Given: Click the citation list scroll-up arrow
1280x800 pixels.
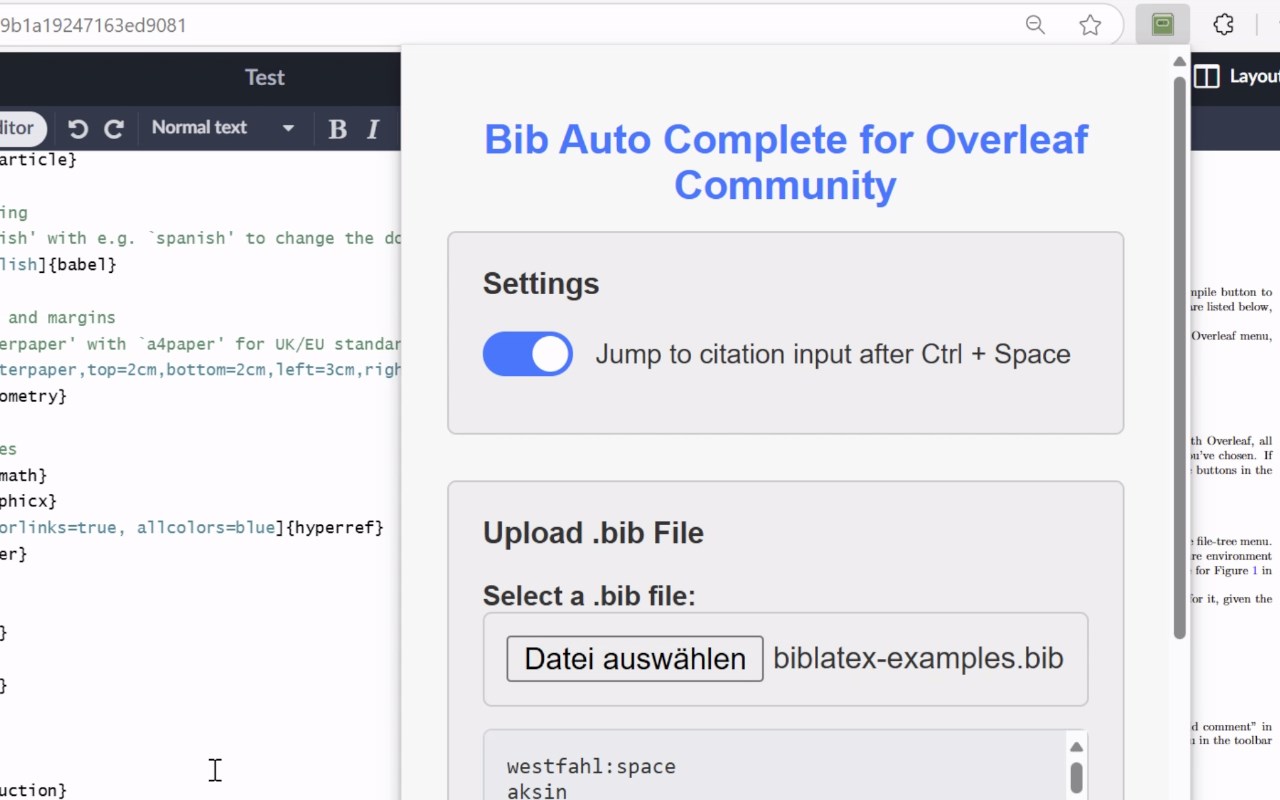Looking at the screenshot, I should (1076, 747).
